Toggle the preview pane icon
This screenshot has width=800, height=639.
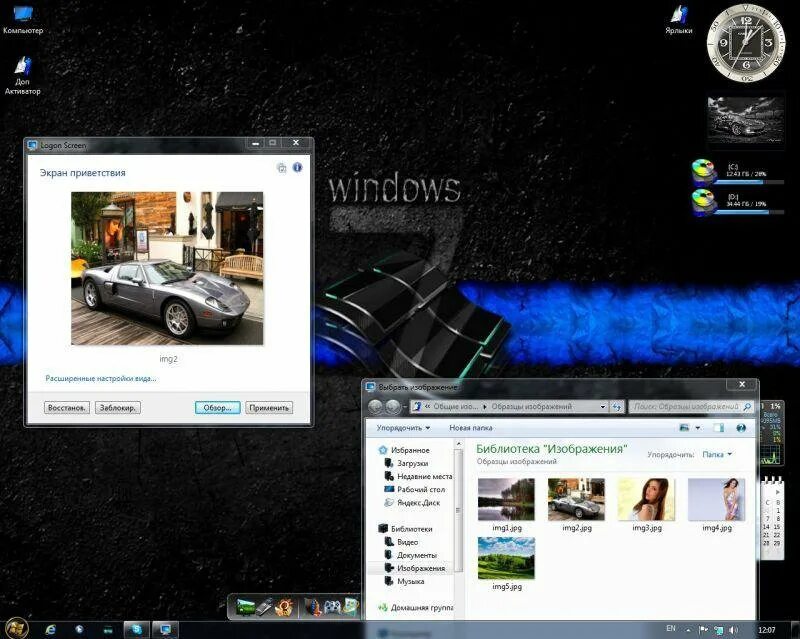719,428
